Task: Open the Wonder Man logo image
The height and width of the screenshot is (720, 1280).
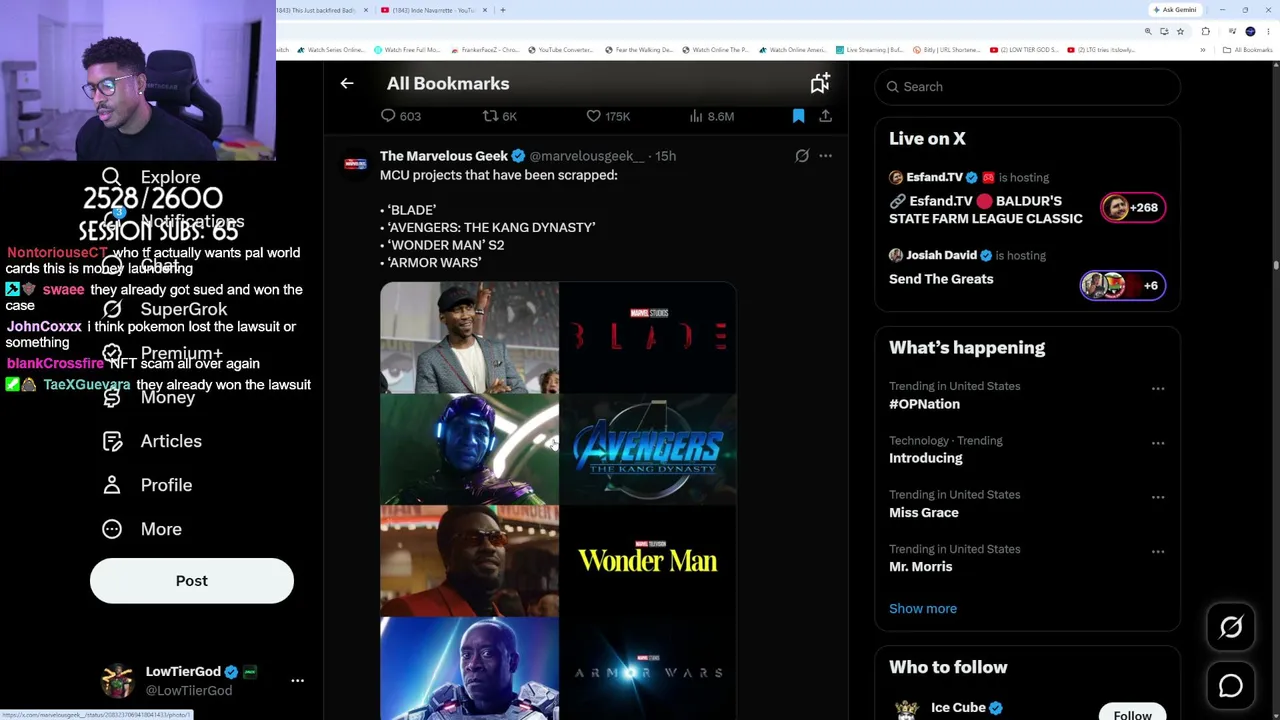Action: pyautogui.click(x=648, y=561)
